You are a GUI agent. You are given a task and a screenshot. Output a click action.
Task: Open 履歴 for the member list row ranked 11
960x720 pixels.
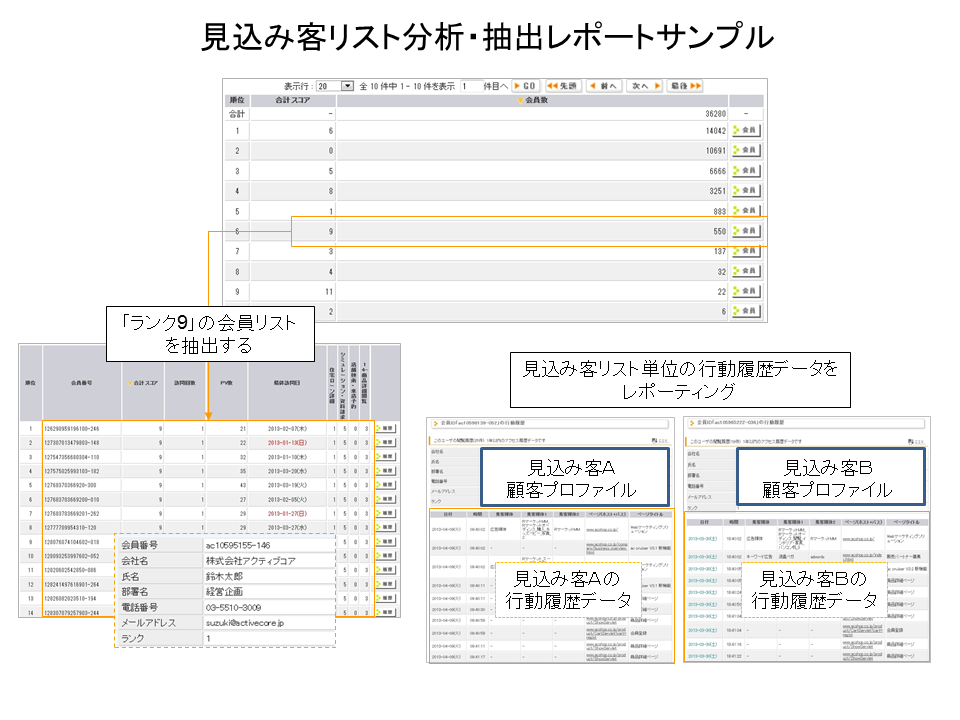pos(386,570)
